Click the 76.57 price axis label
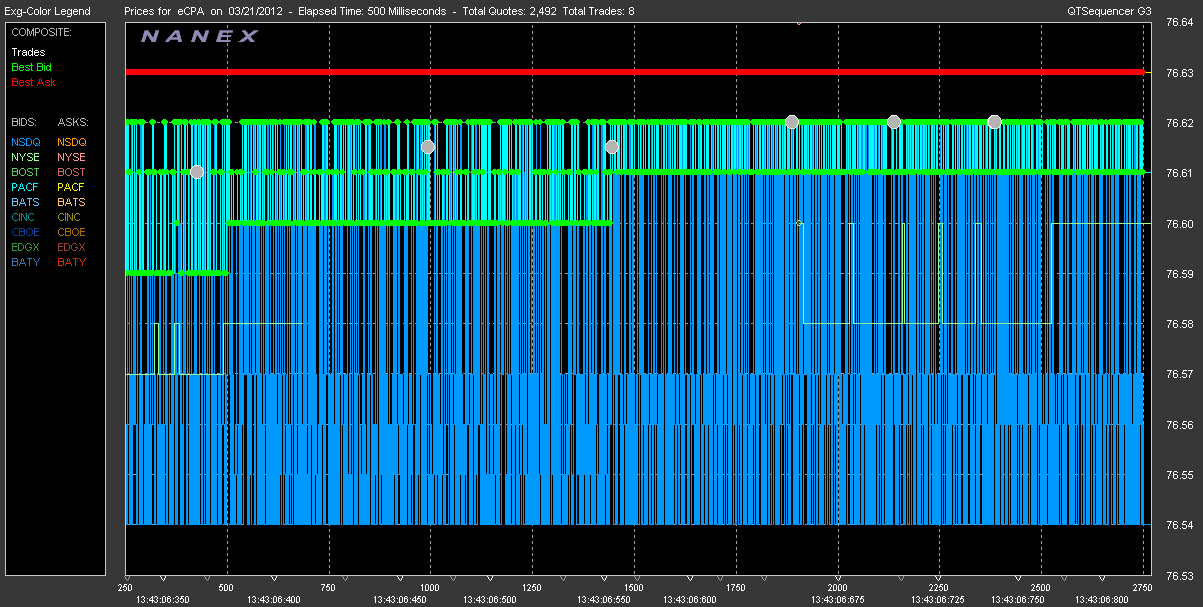This screenshot has height=607, width=1203. click(x=1180, y=374)
